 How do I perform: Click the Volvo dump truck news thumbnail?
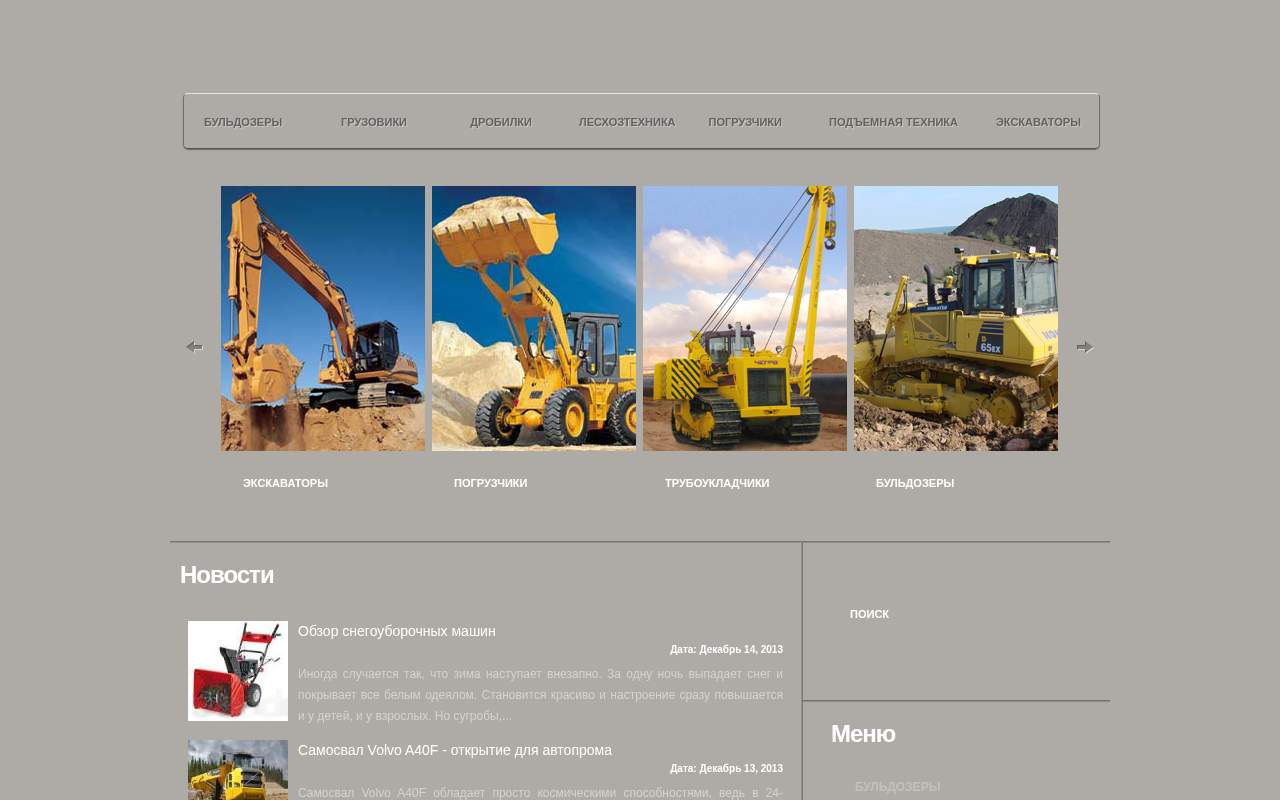[238, 770]
